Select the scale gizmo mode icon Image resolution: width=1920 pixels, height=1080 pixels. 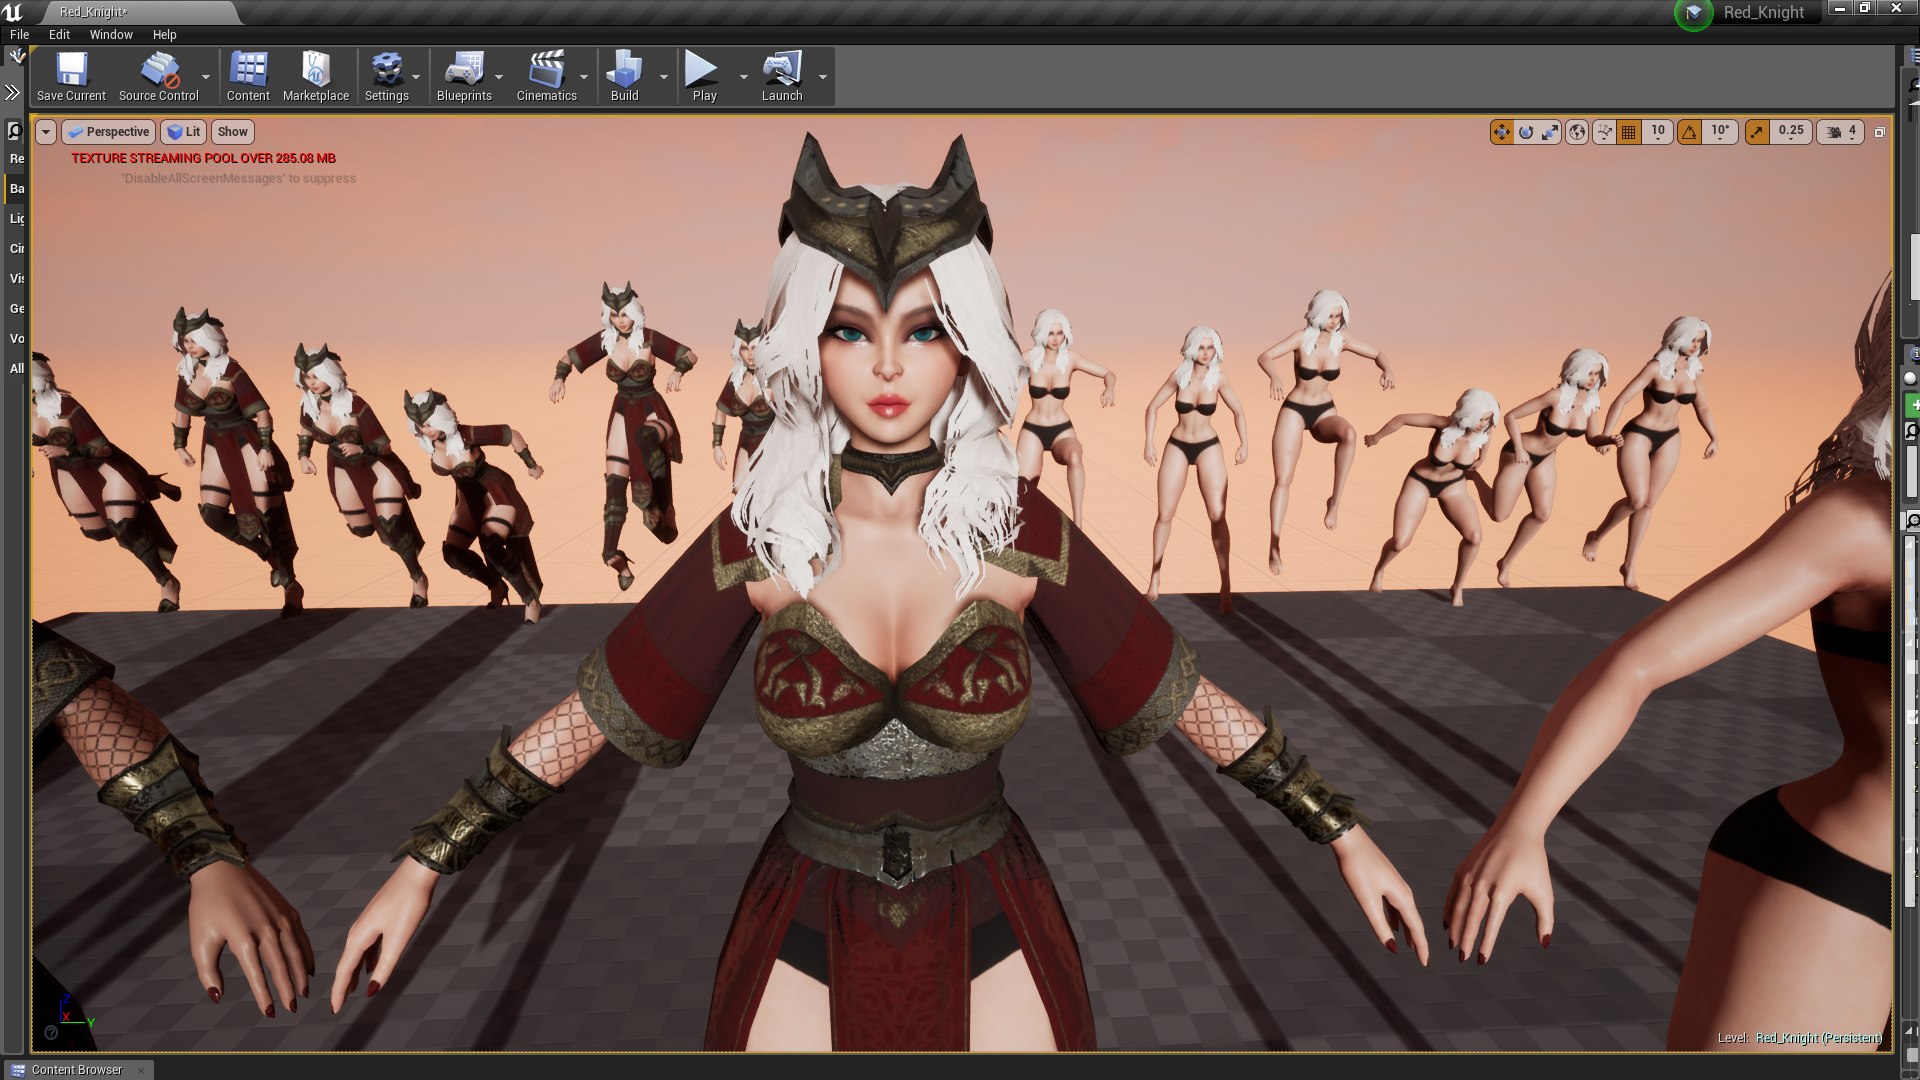[x=1550, y=132]
